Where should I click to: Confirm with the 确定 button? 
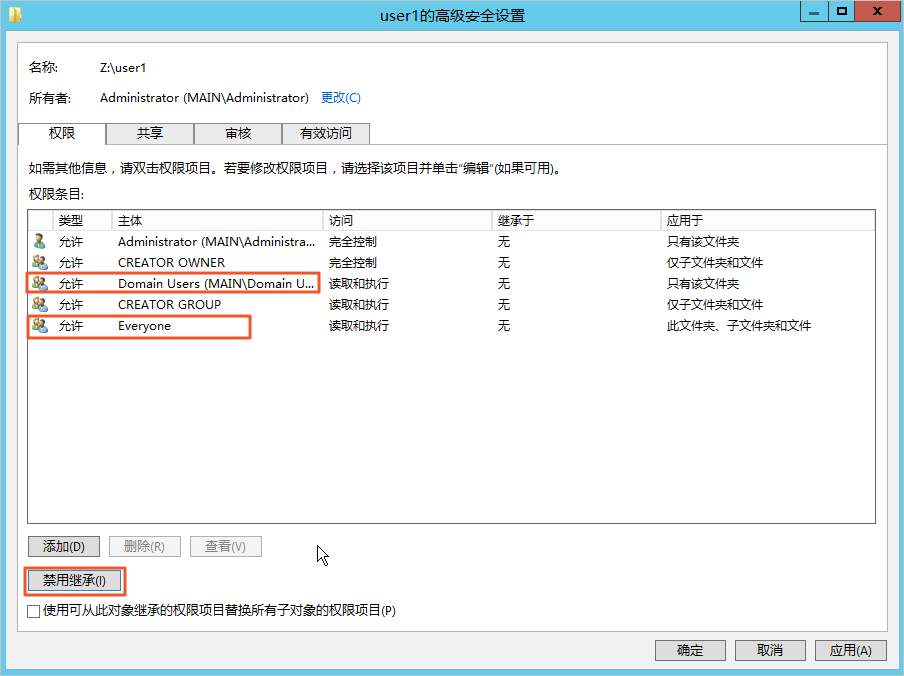pos(690,651)
